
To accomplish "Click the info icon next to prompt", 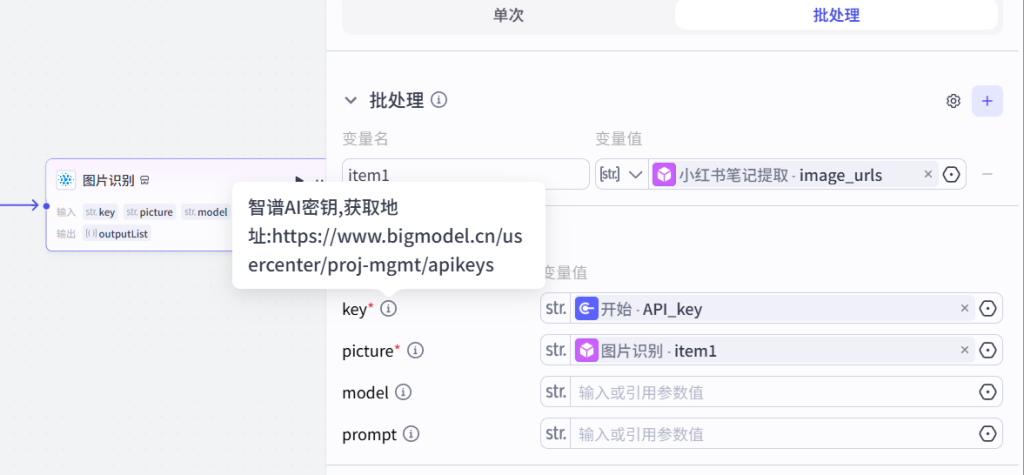I will tap(411, 435).
